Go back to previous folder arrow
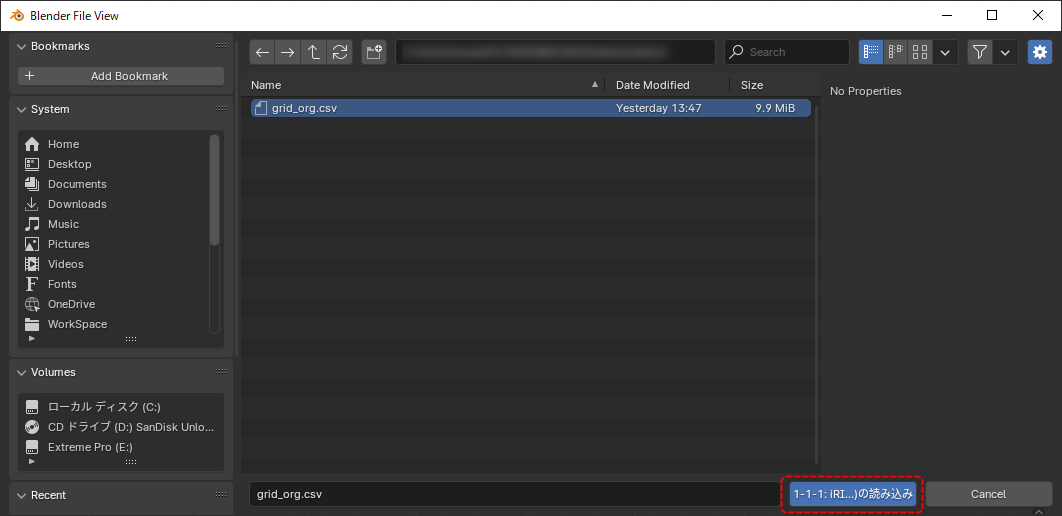The height and width of the screenshot is (516, 1062). click(x=262, y=52)
